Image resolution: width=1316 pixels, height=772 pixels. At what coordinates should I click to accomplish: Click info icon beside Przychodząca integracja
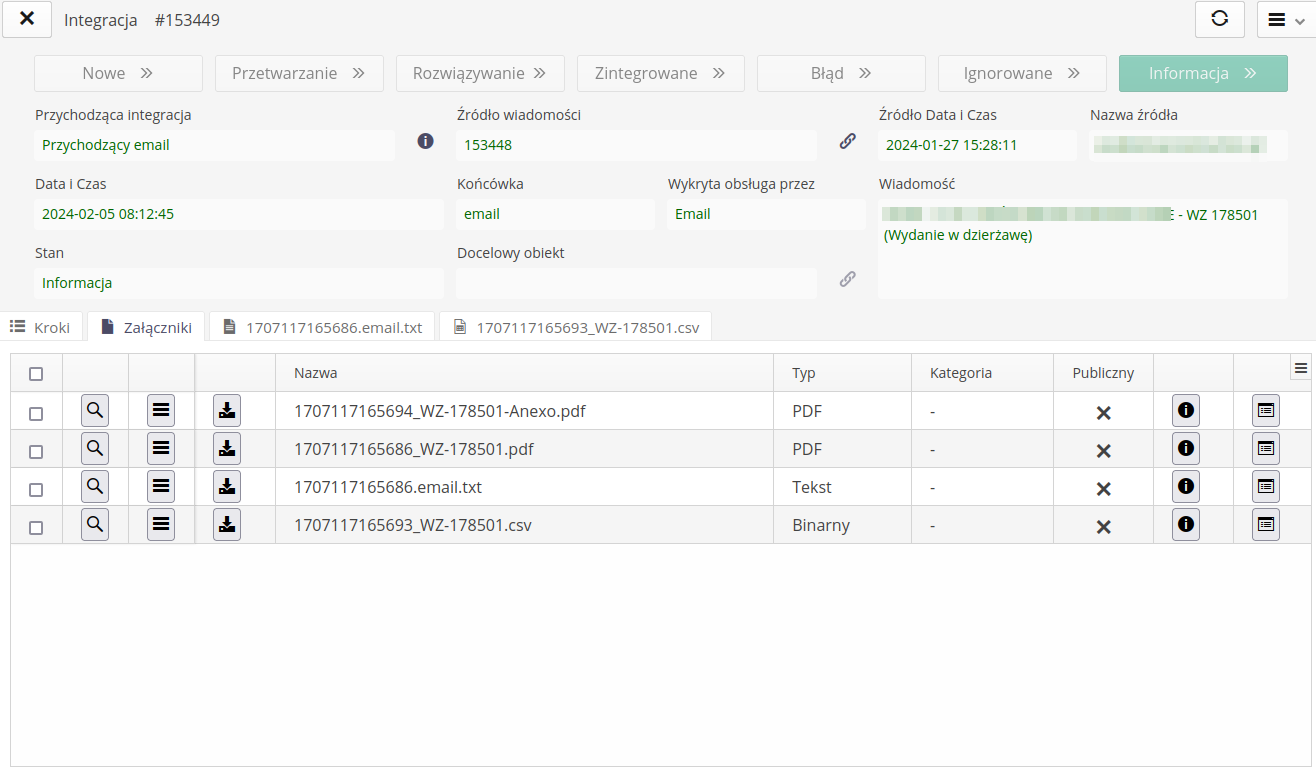pos(425,141)
